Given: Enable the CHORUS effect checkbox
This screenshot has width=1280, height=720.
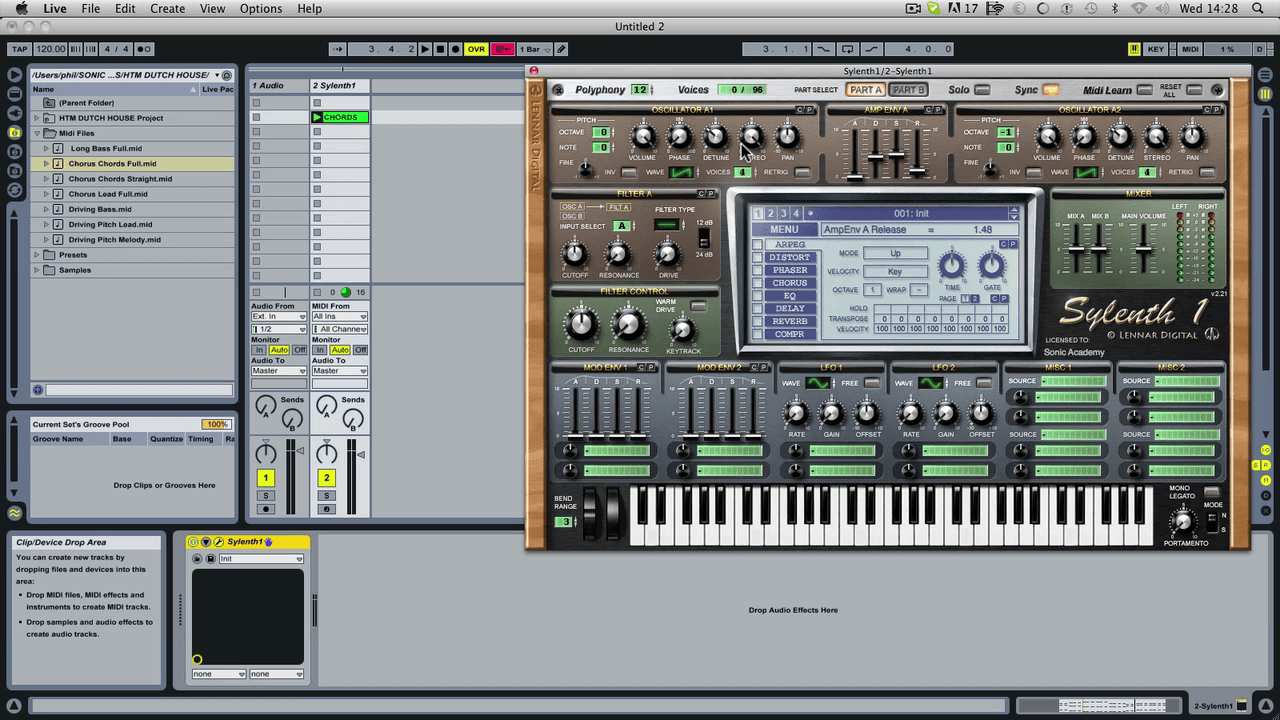Looking at the screenshot, I should [x=758, y=283].
